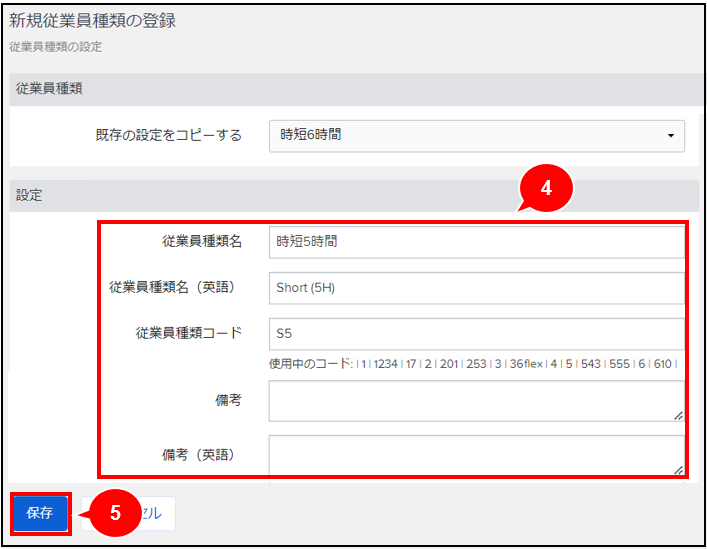Click the 従業員種類名 label
This screenshot has height=549, width=707.
pos(201,242)
